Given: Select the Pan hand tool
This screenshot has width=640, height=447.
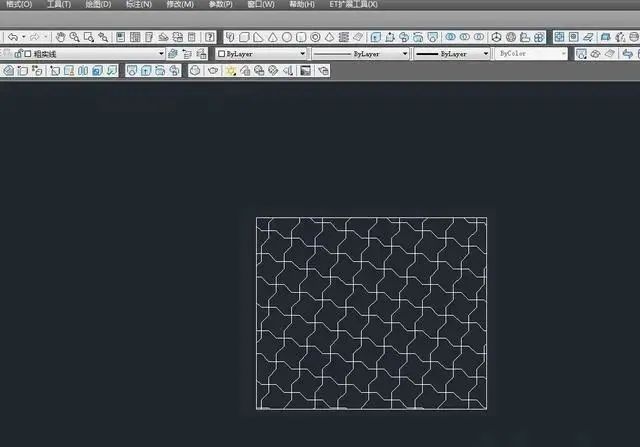Looking at the screenshot, I should (x=60, y=37).
